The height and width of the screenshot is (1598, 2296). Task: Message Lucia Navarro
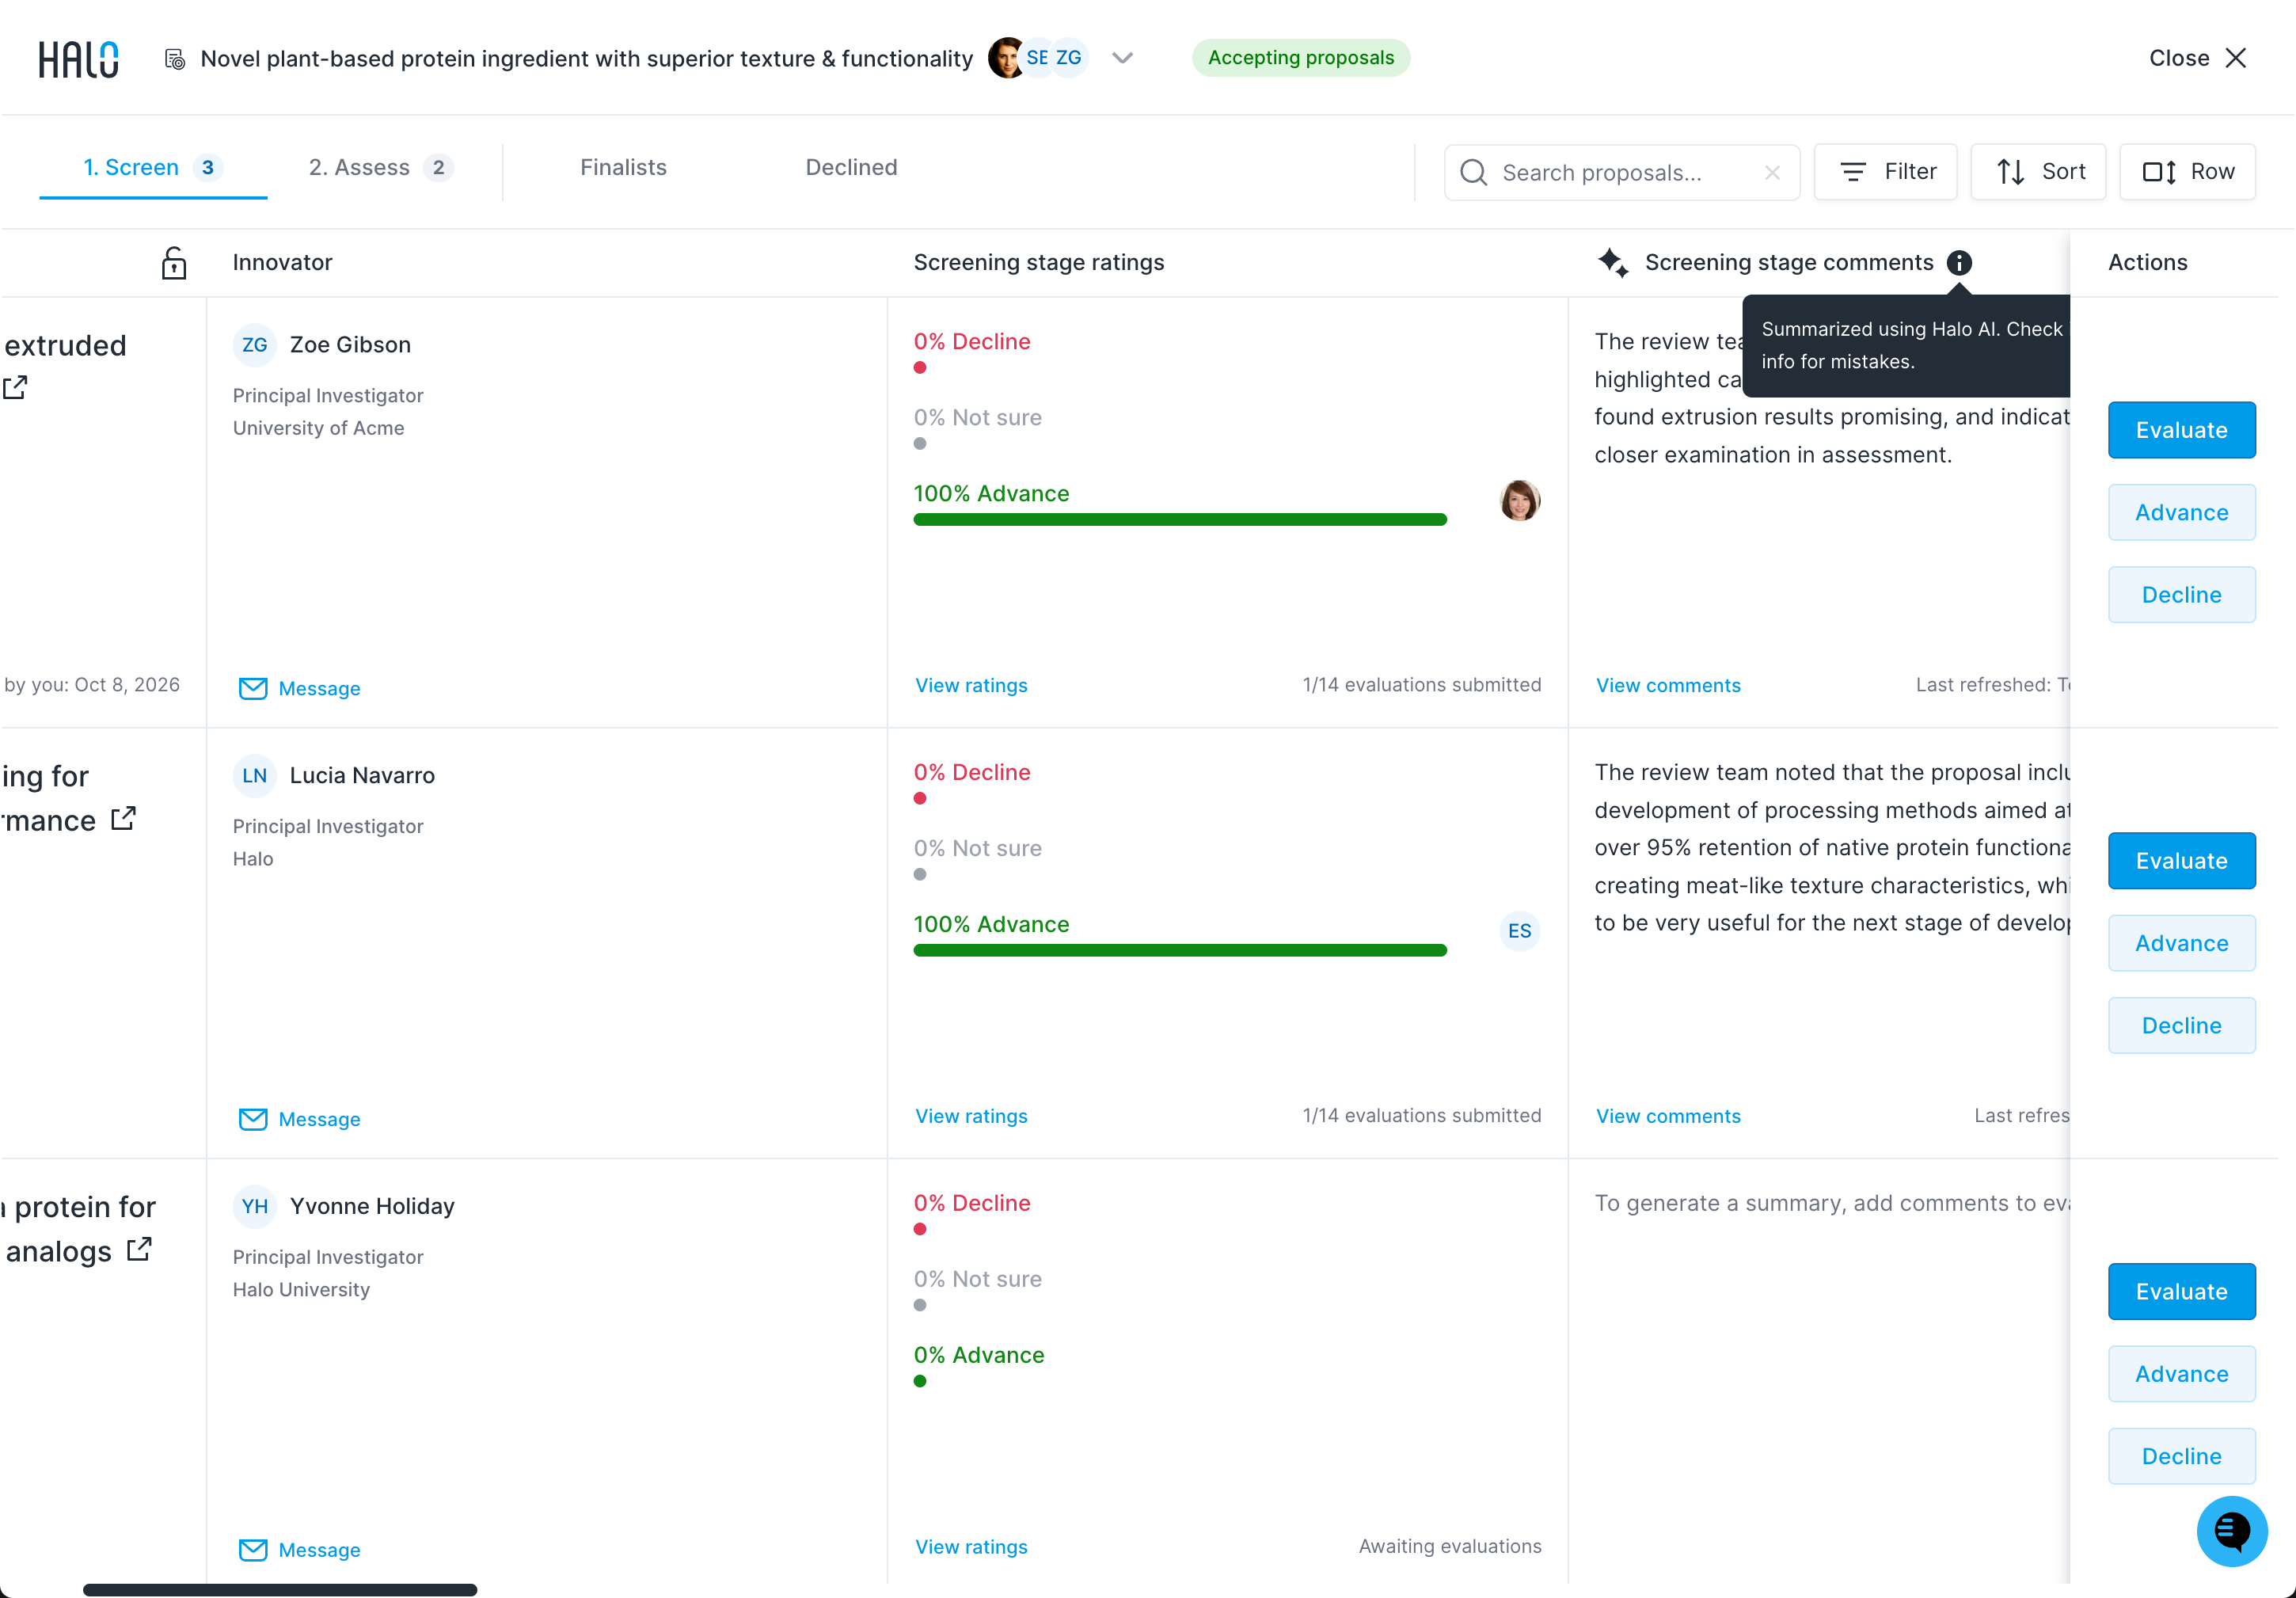tap(300, 1119)
